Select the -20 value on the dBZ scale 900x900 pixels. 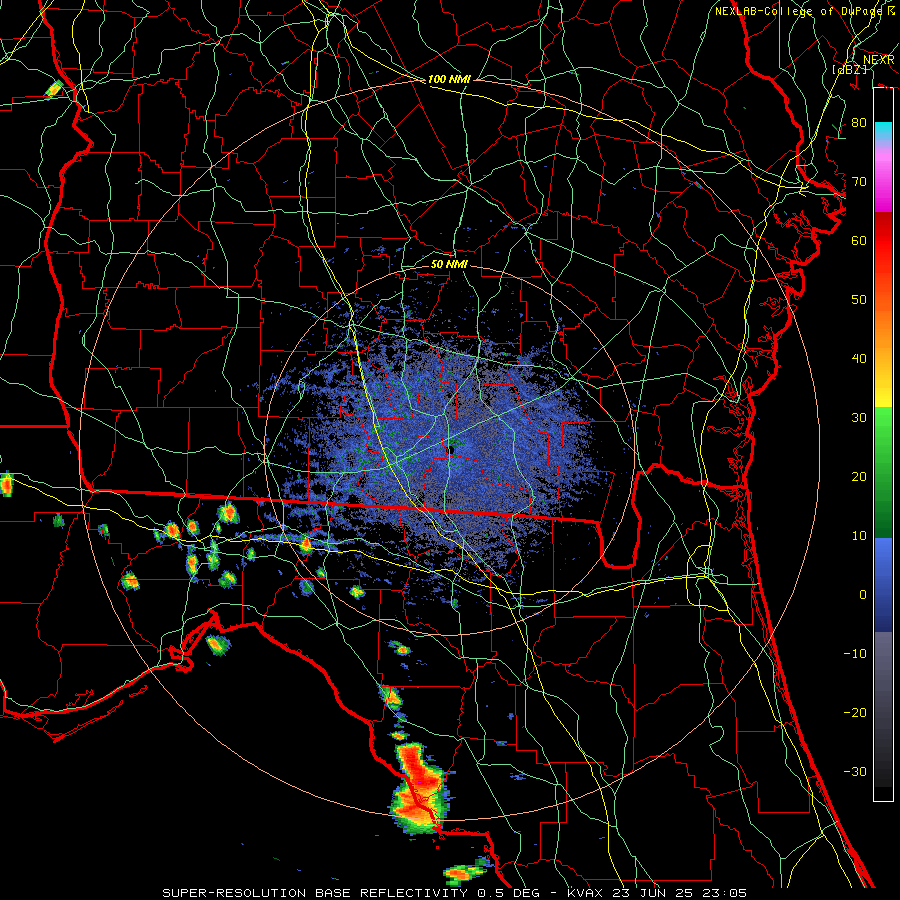[x=855, y=712]
